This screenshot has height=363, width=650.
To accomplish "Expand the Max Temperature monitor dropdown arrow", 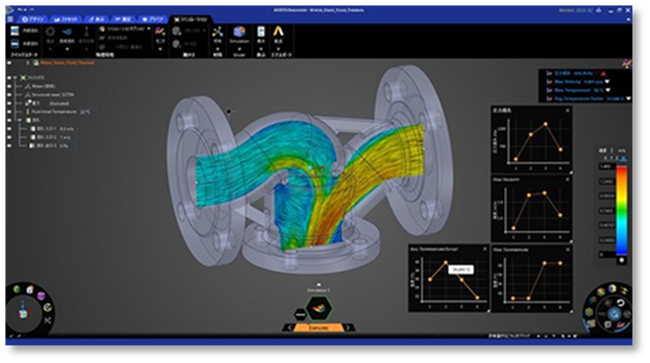I will click(x=608, y=90).
